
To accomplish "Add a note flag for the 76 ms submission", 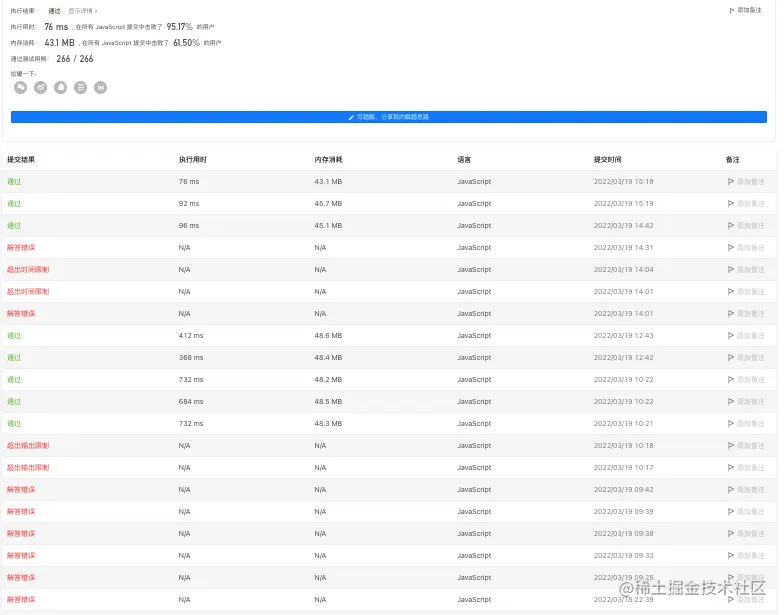I will coord(746,182).
